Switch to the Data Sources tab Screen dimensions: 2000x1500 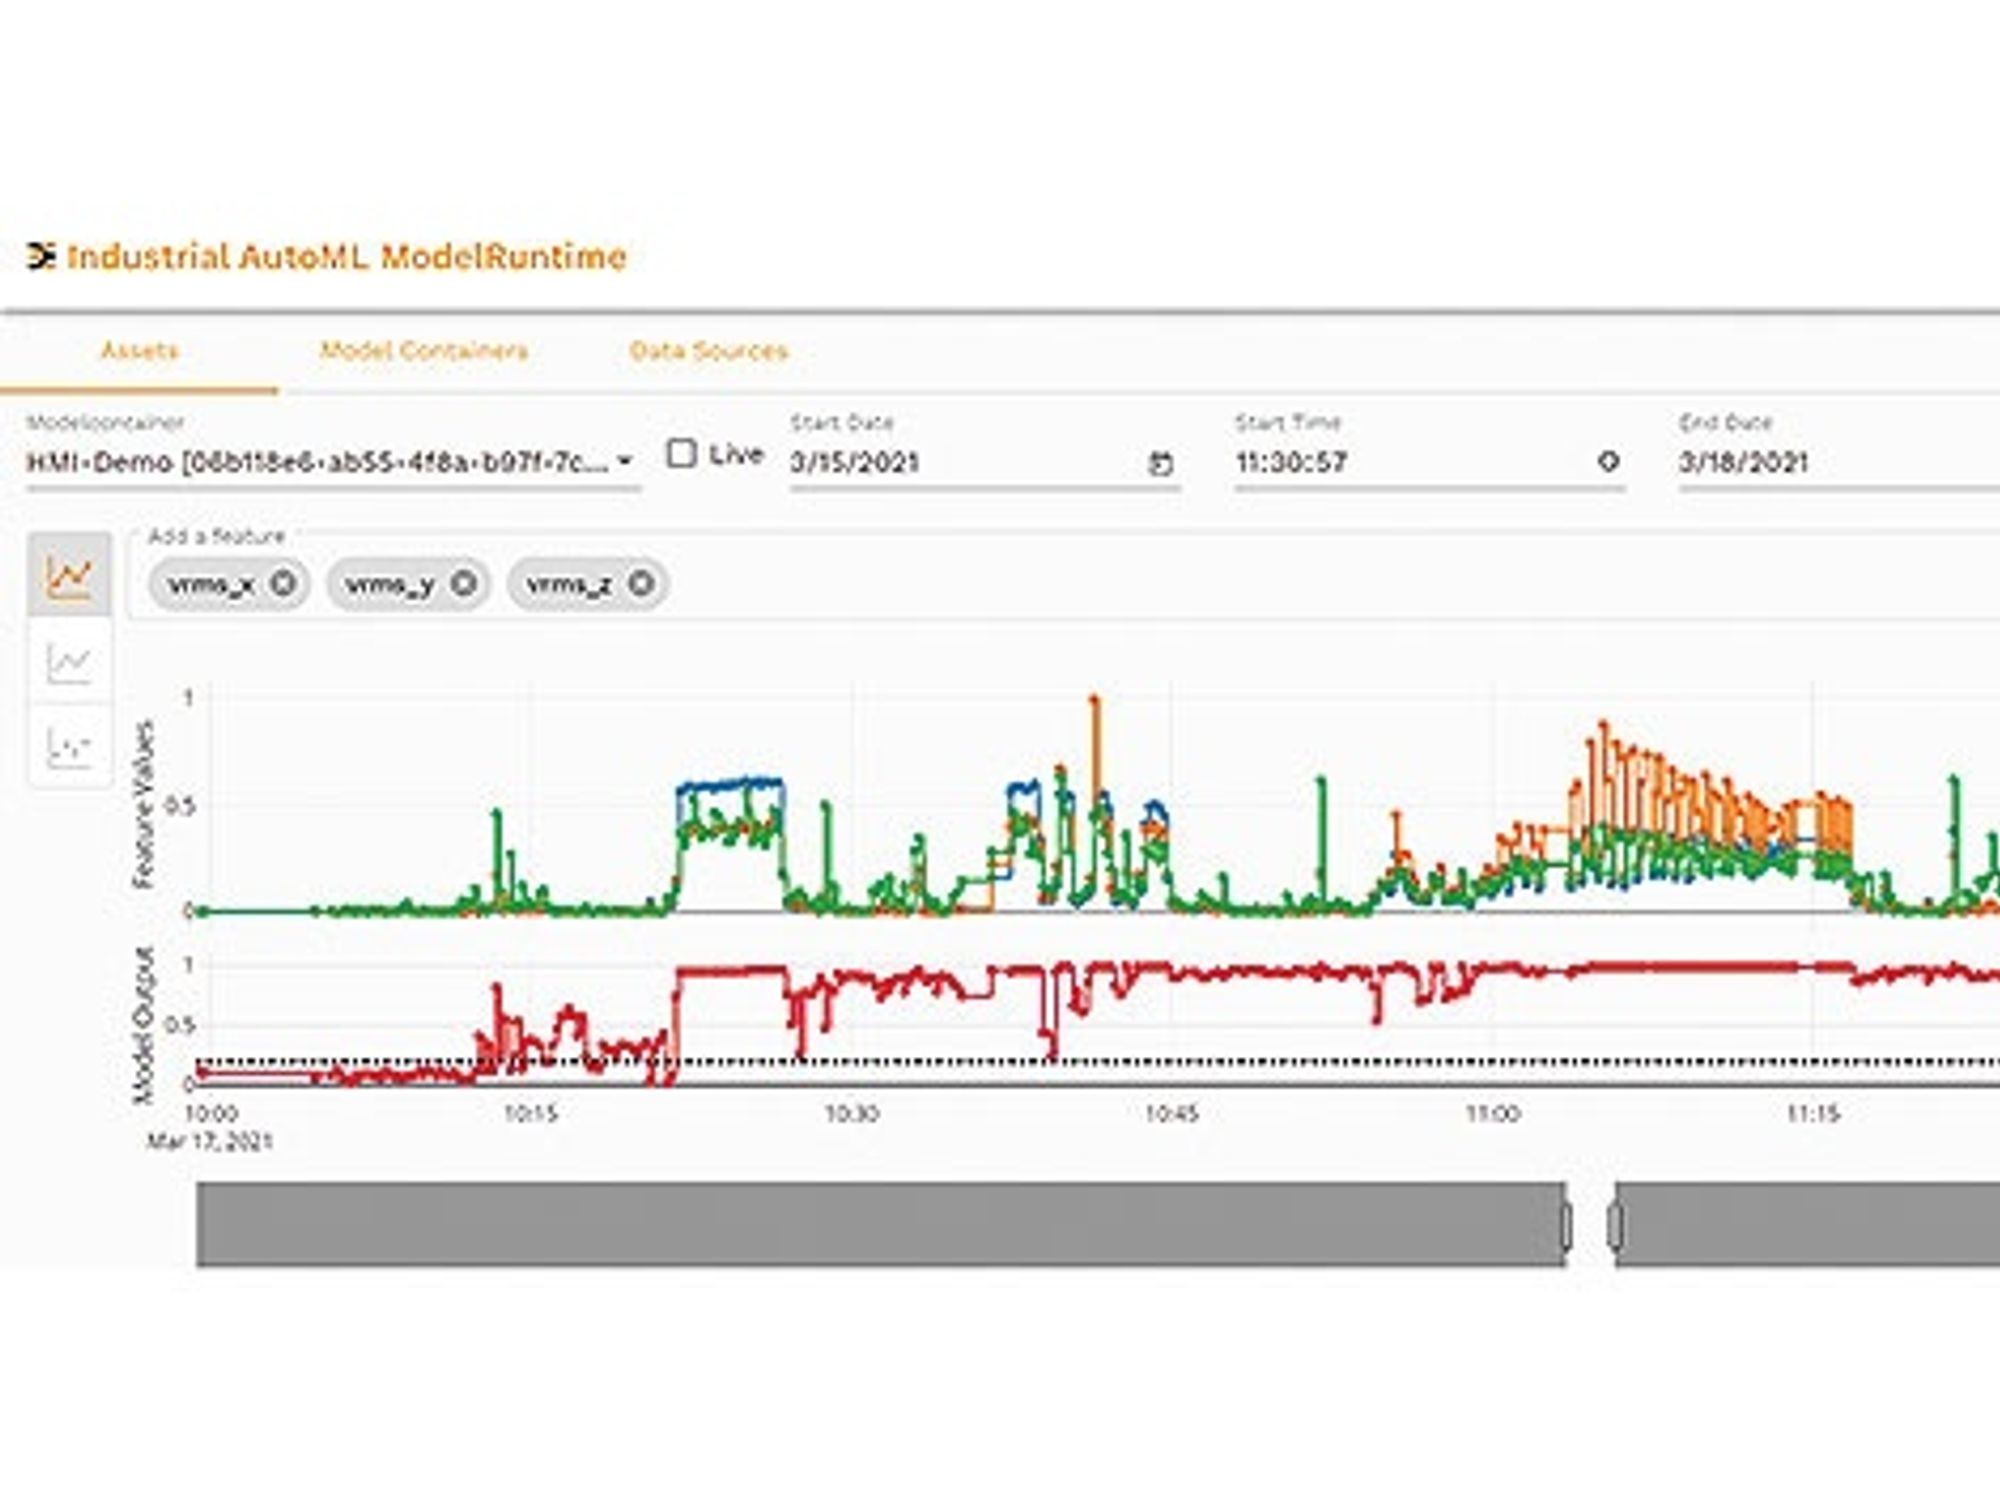[x=708, y=351]
